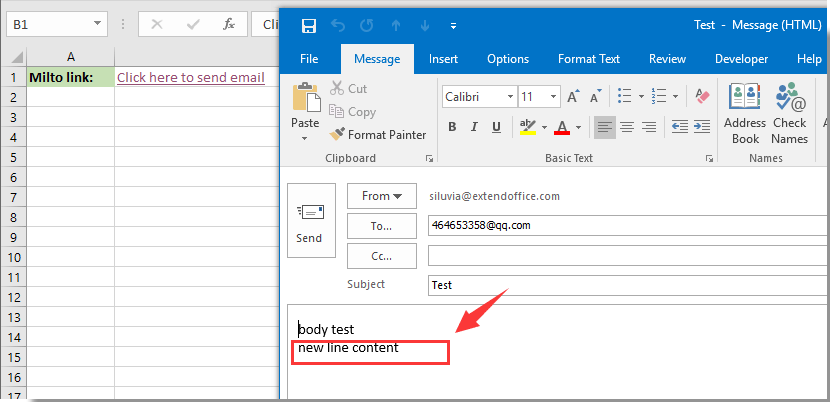Open Basic Text dialog launcher

[709, 158]
